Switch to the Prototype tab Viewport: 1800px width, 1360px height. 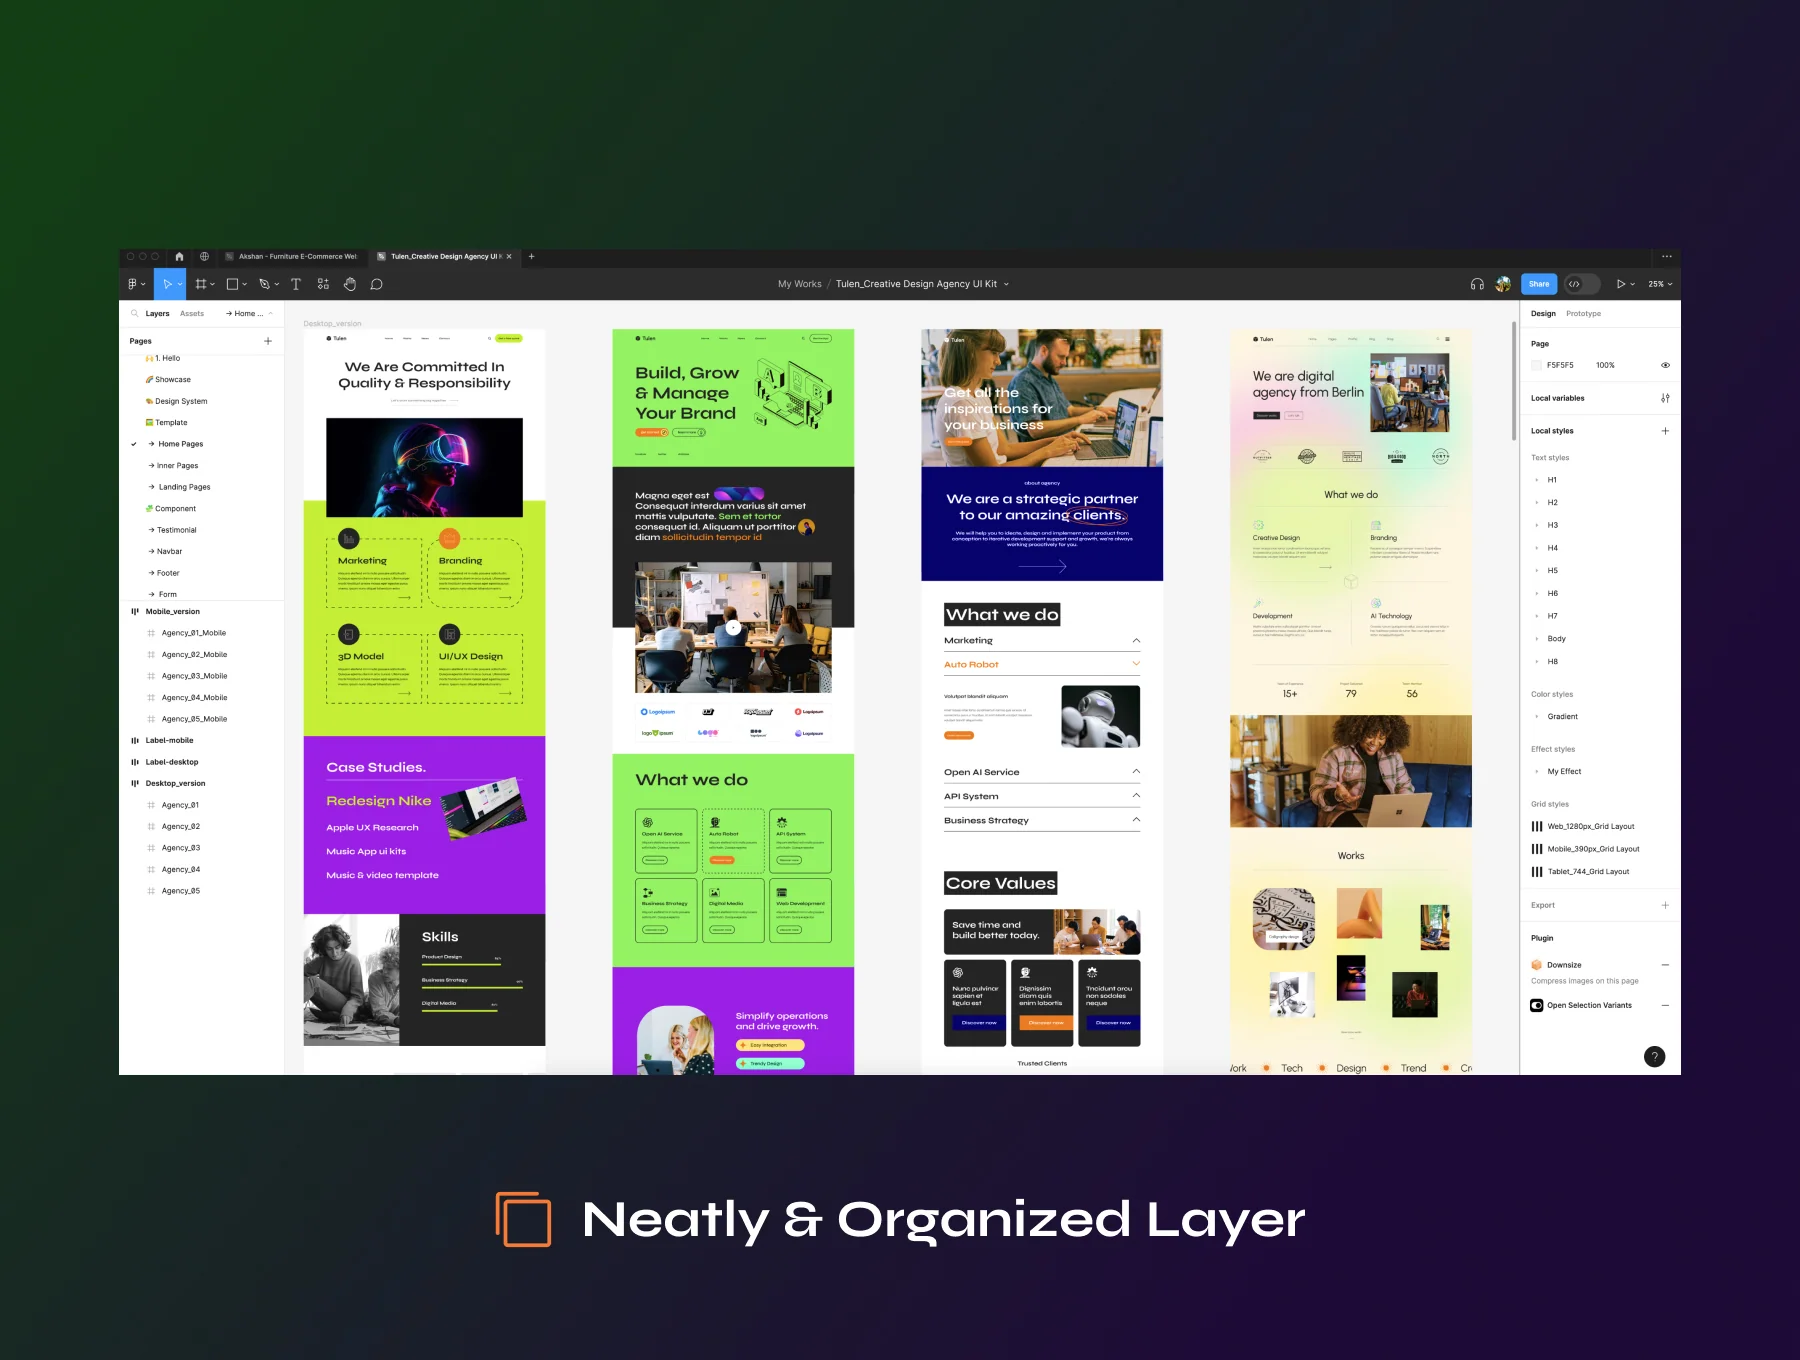tap(1583, 313)
